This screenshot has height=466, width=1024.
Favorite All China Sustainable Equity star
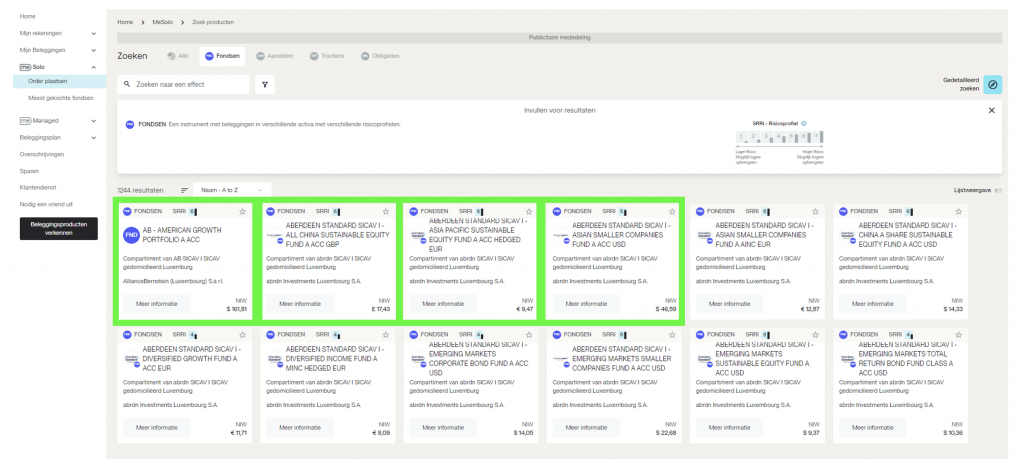pyautogui.click(x=385, y=211)
